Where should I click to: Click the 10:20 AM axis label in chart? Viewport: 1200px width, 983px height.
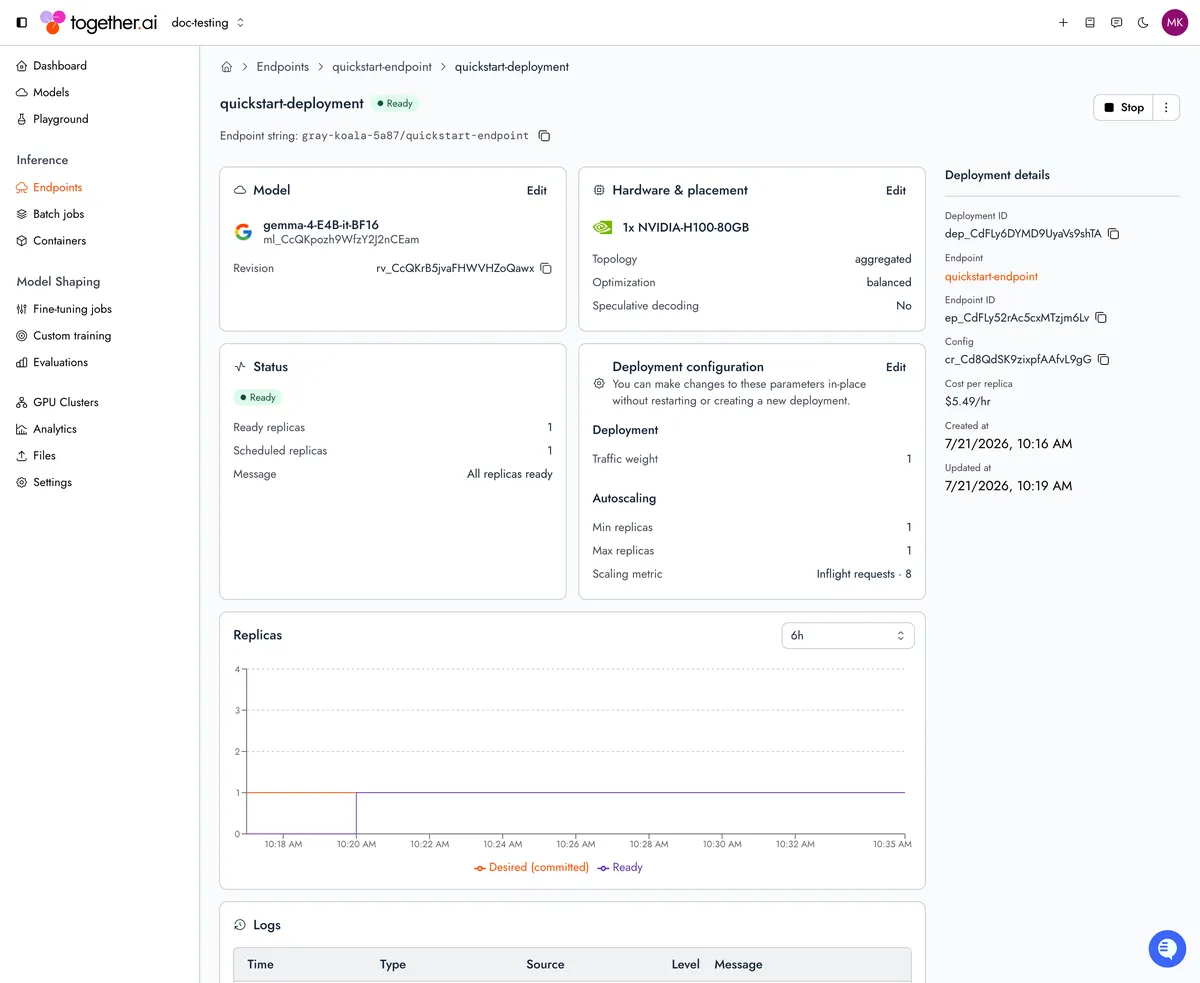tap(356, 844)
